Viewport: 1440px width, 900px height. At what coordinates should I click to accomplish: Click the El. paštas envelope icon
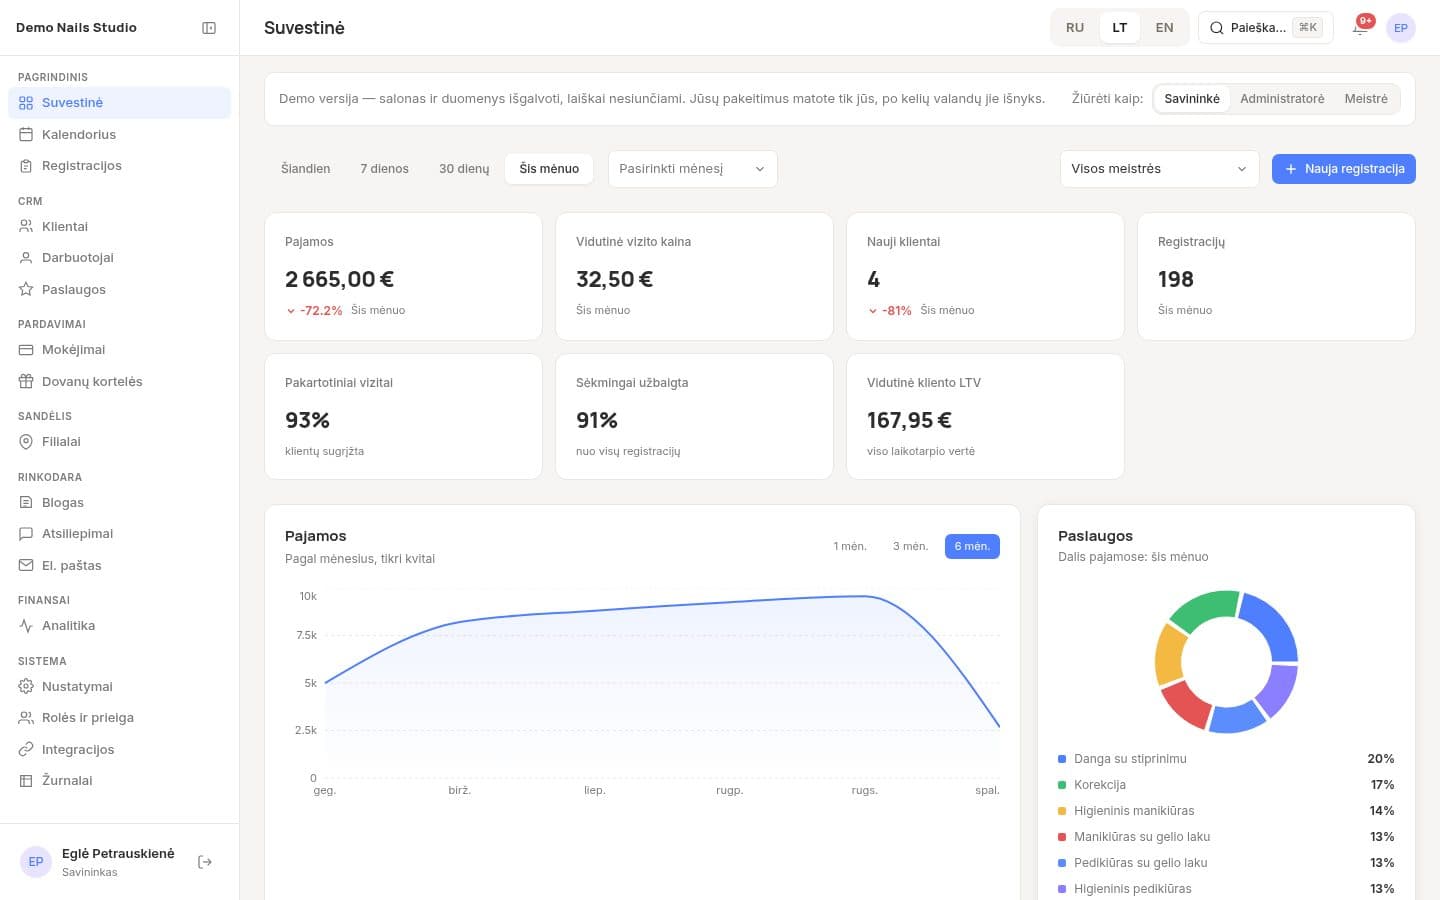click(26, 565)
